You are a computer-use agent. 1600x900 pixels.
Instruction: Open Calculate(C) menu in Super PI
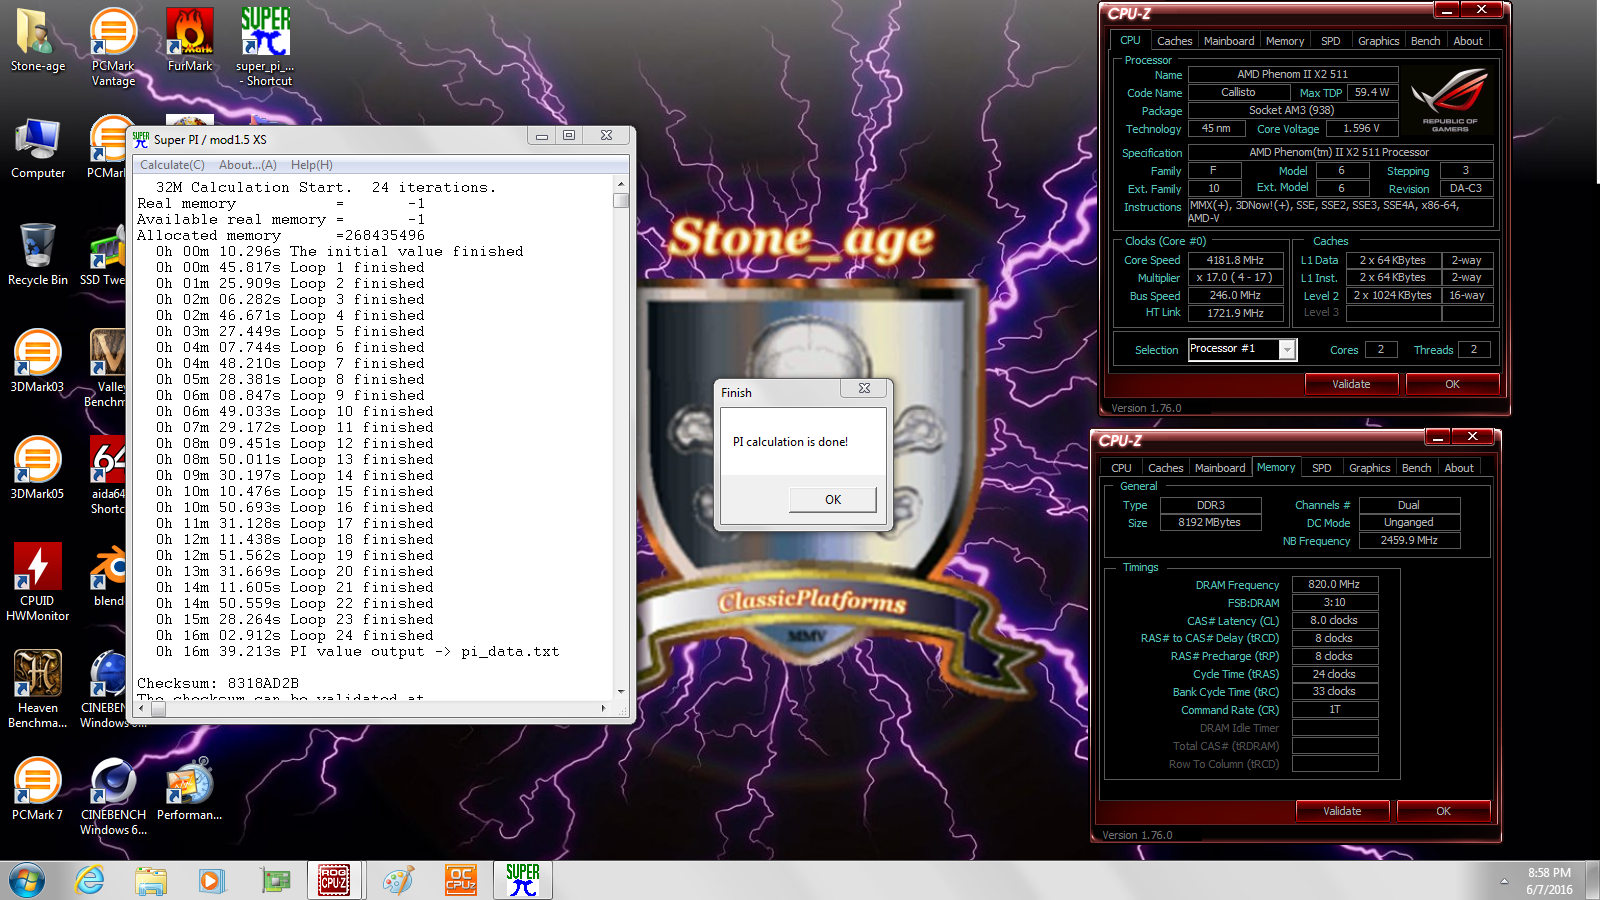tap(172, 165)
